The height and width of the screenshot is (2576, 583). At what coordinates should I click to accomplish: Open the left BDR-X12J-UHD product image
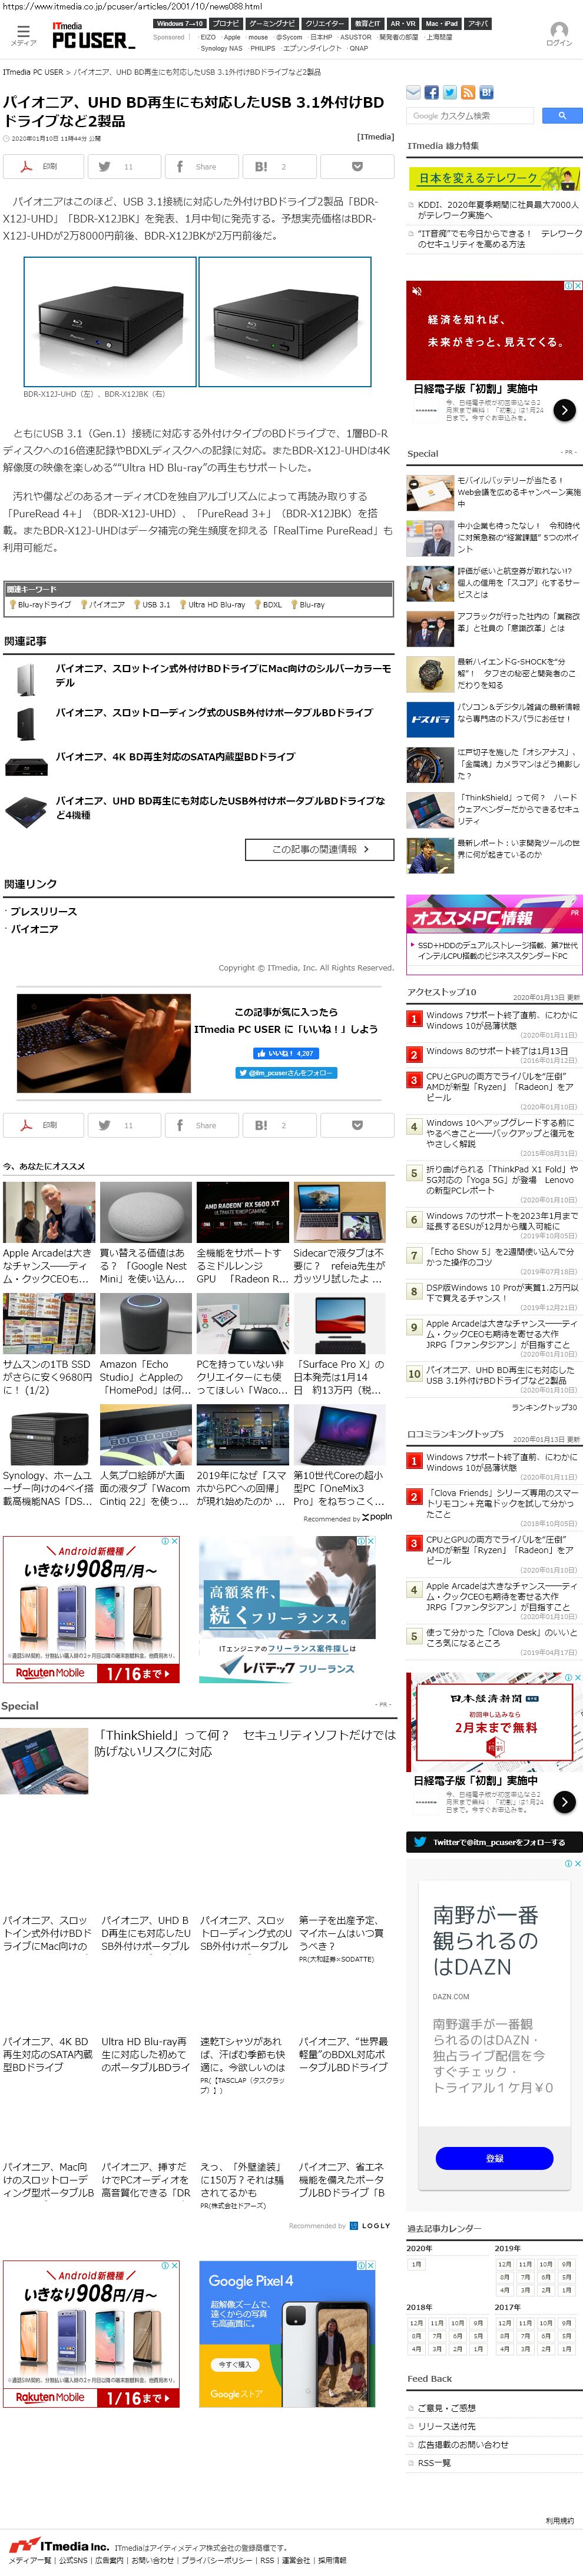109,321
